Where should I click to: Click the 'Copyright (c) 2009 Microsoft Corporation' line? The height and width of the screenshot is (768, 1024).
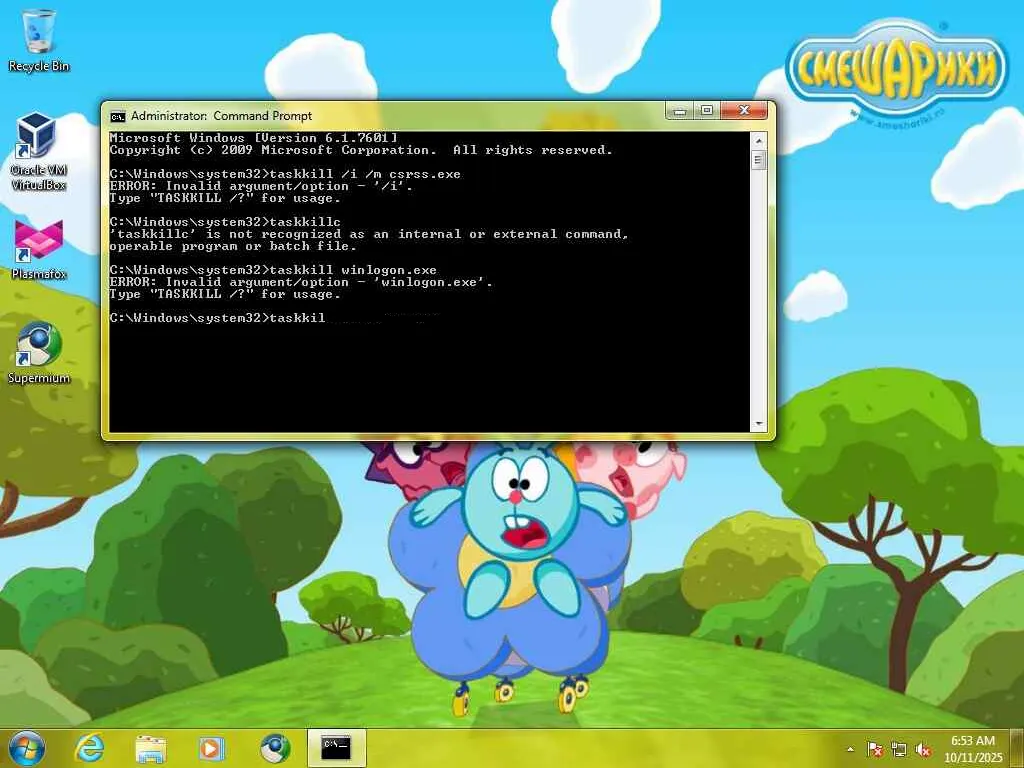click(361, 150)
